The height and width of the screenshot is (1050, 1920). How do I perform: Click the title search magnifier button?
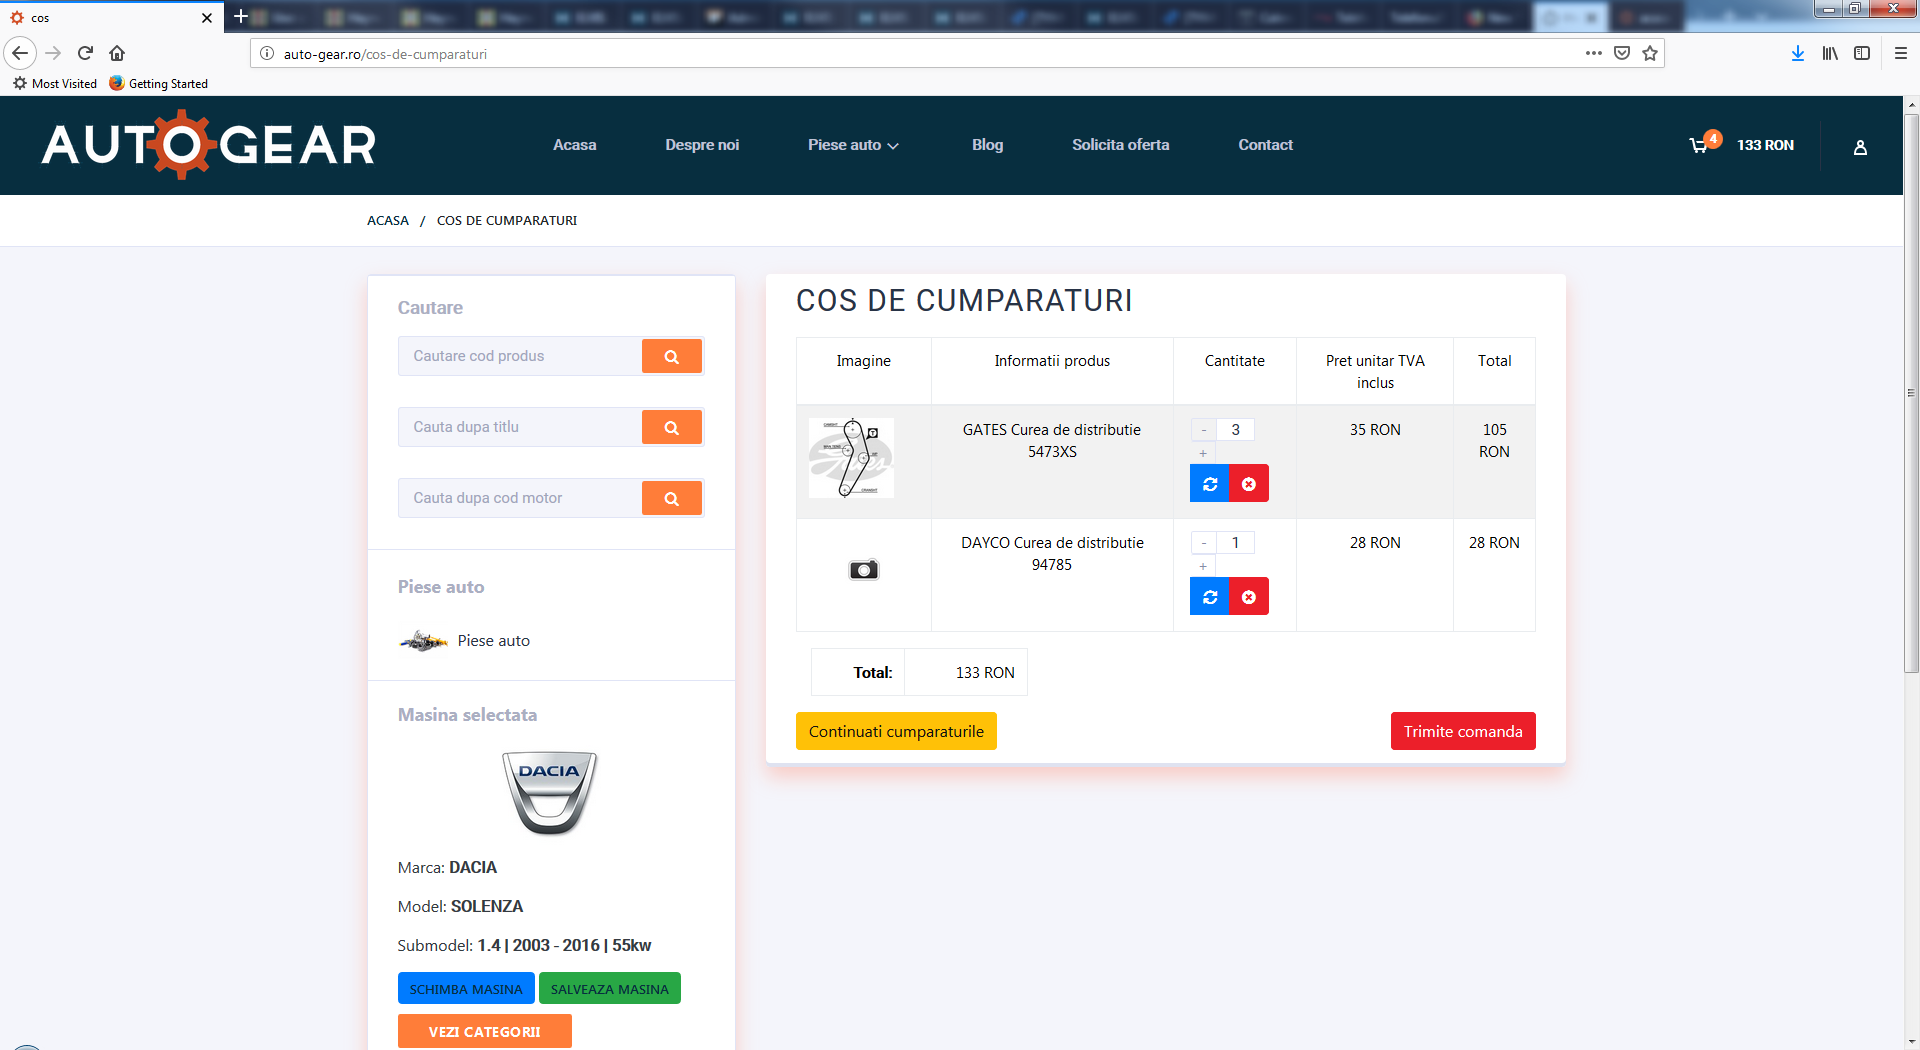click(671, 427)
